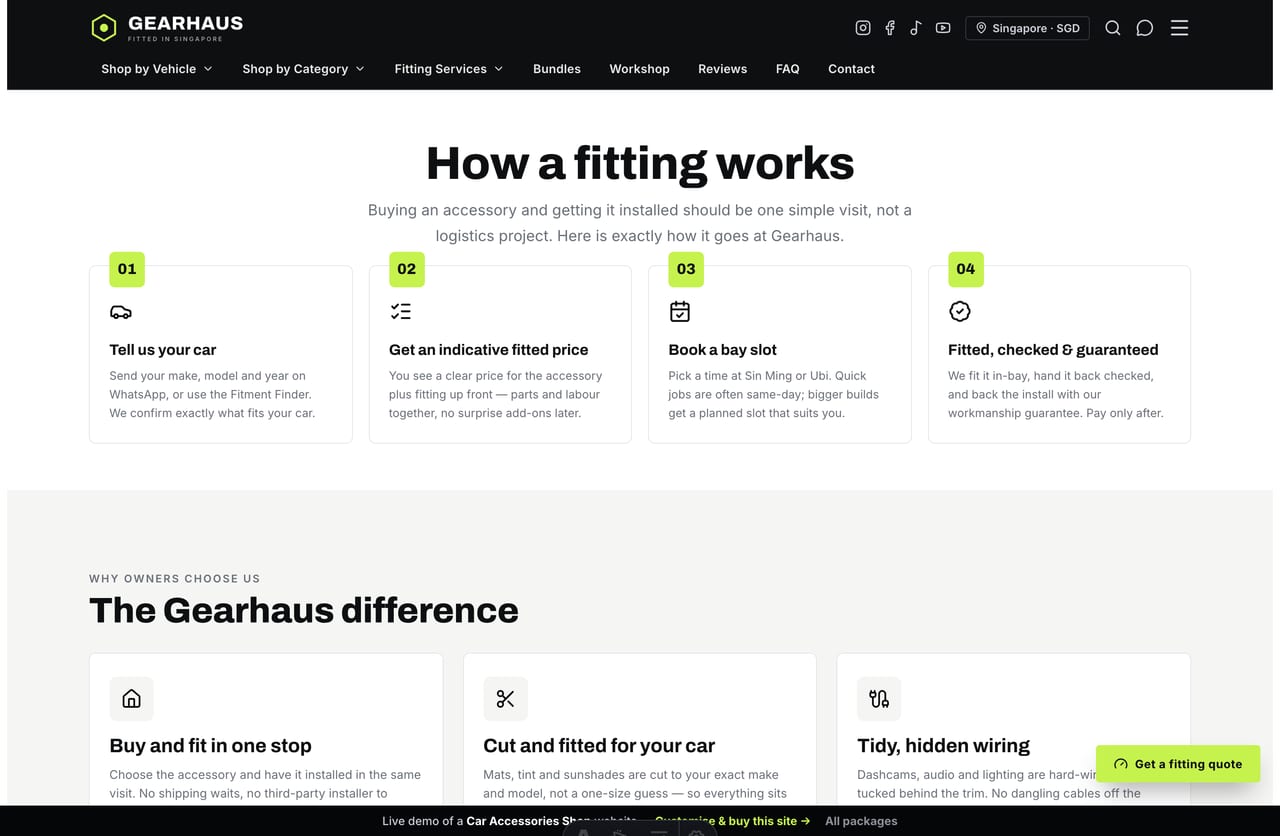Click the GEARHAUS brand name link
Viewport: 1280px width, 836px height.
coord(185,23)
